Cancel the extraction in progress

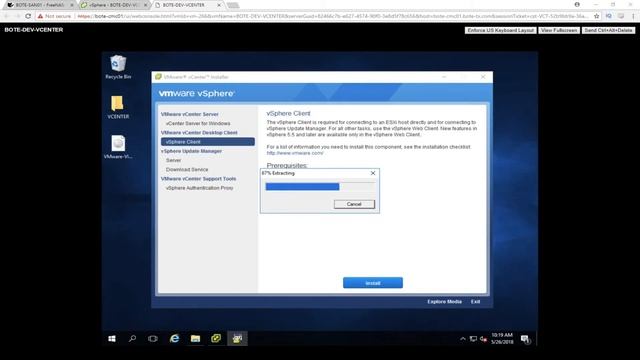(x=354, y=204)
